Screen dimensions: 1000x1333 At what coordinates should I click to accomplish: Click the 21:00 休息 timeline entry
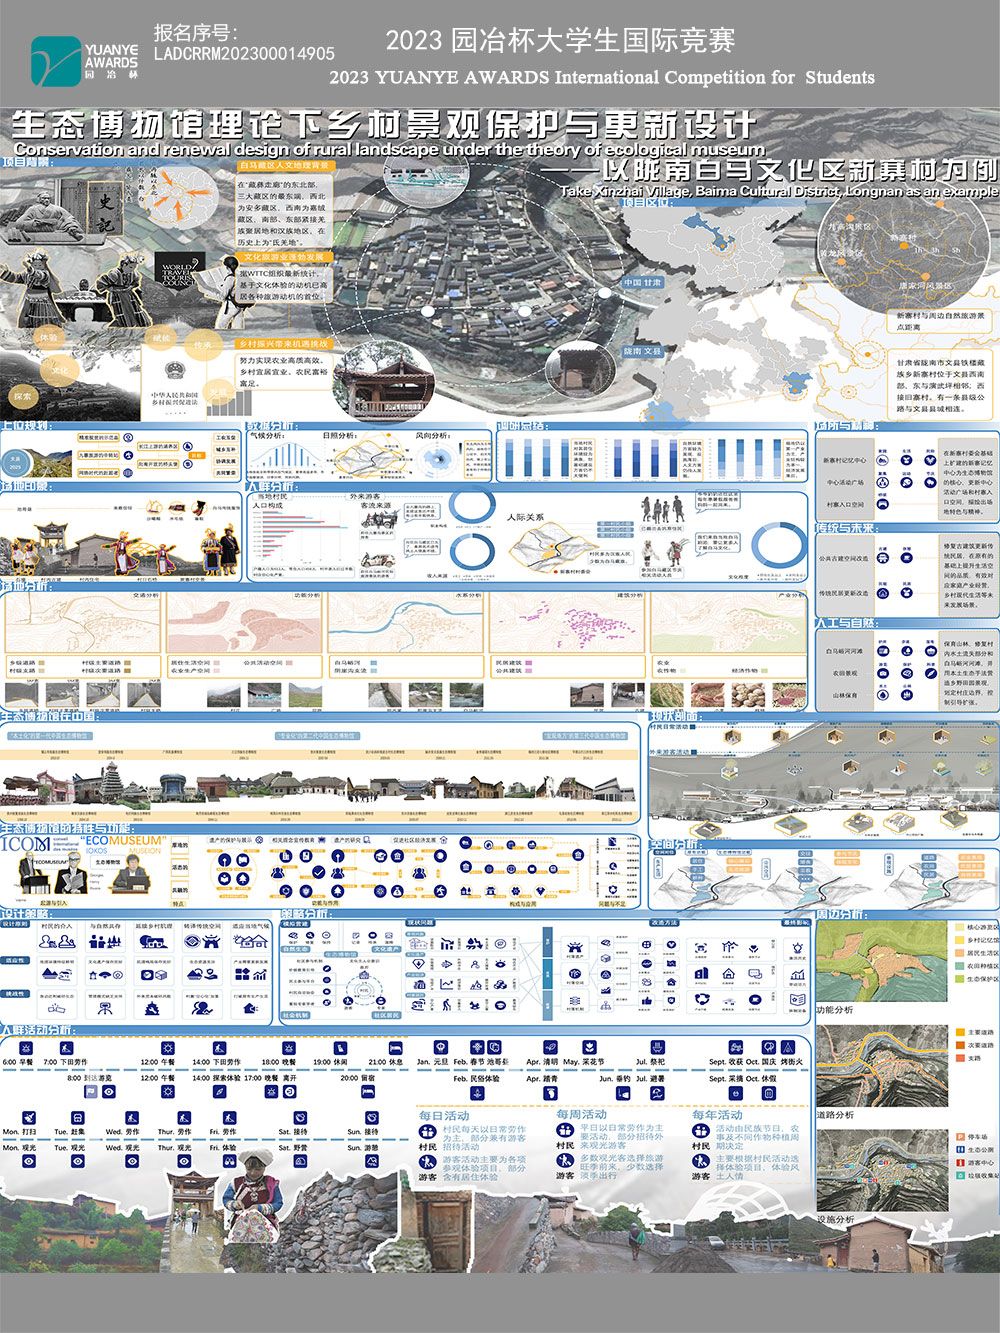click(386, 1062)
